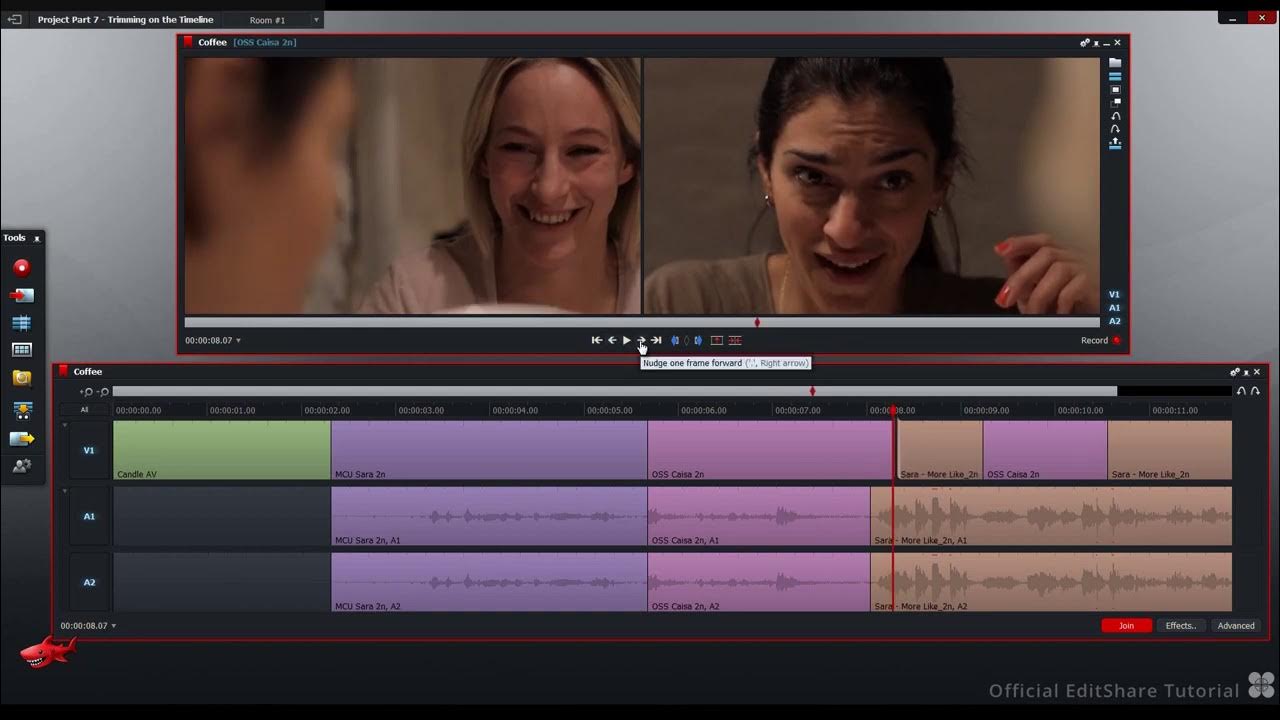Screen dimensions: 1280x720
Task: Click the fullscreen icon in viewer sidebar
Action: tap(1115, 89)
